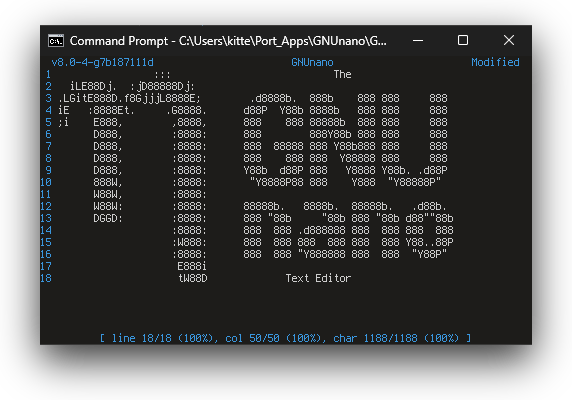Click the Modified status indicator
572x400 pixels.
[495, 62]
